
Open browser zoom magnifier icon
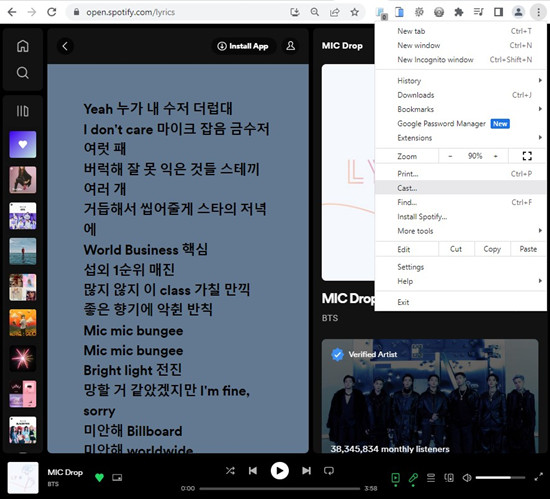coord(315,12)
